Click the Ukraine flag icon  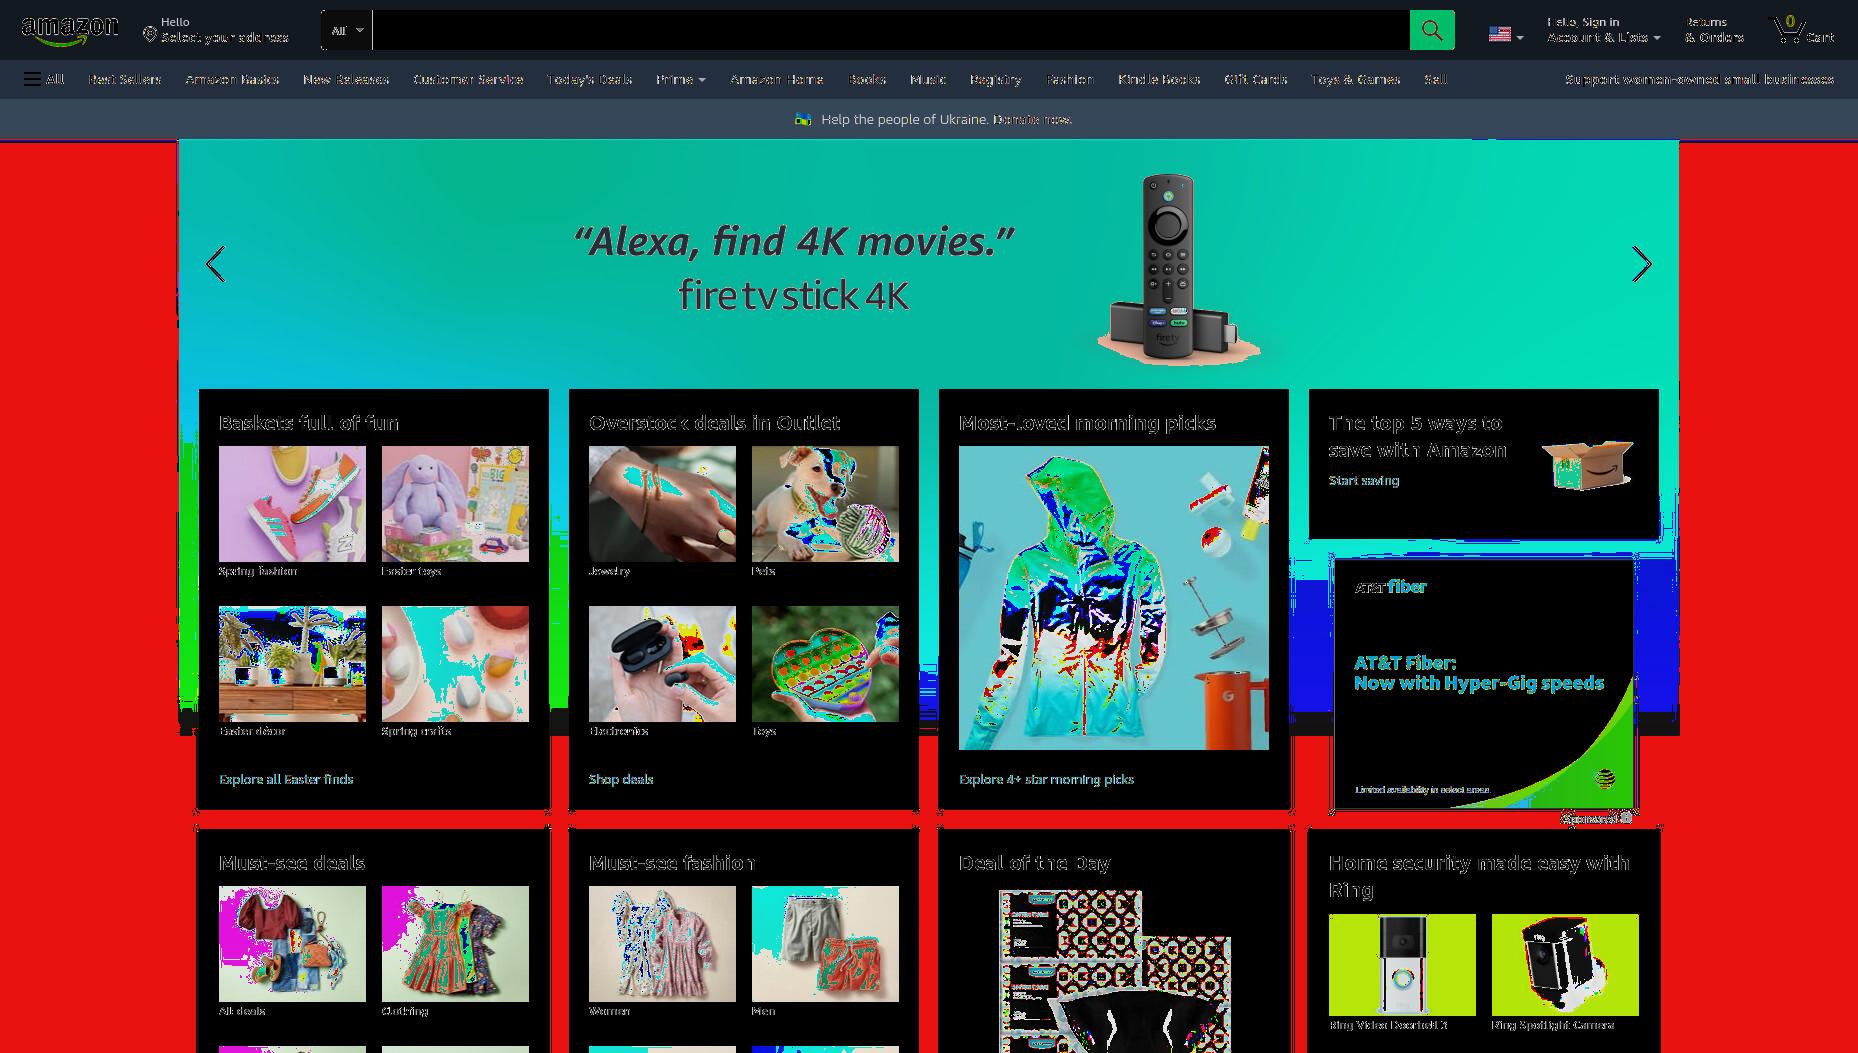802,119
